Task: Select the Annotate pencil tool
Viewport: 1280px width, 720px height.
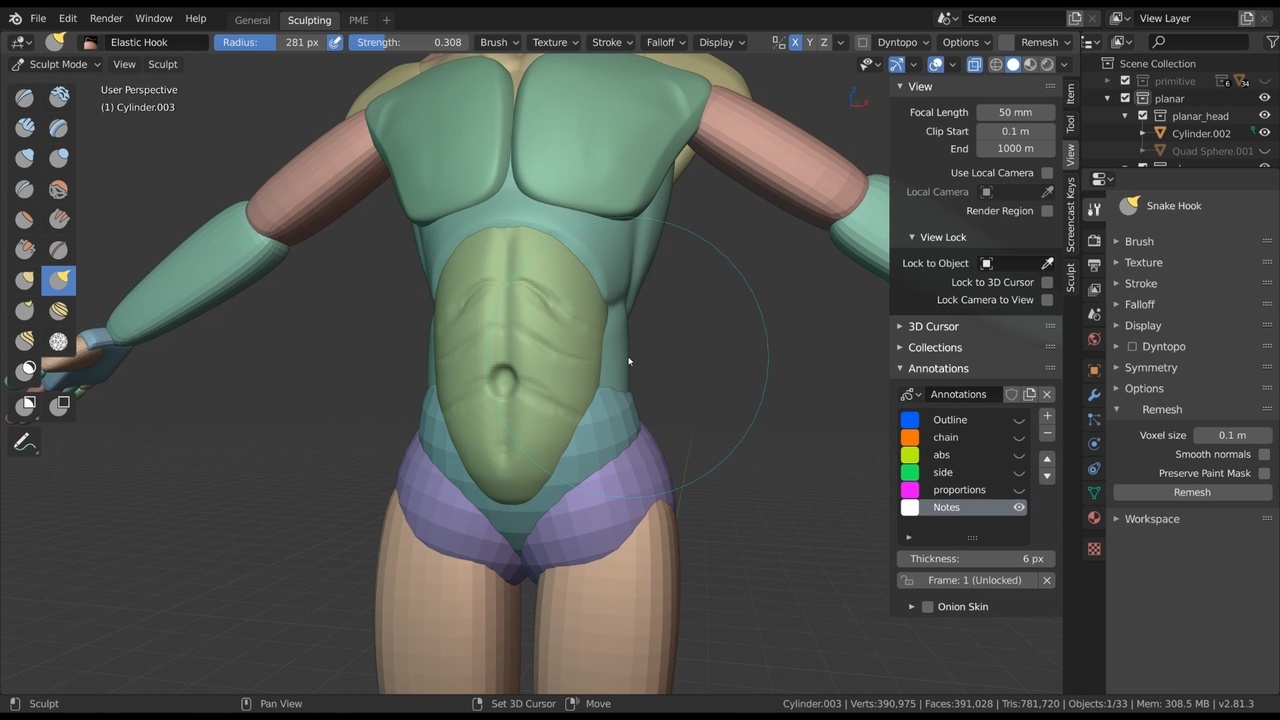Action: 25,442
